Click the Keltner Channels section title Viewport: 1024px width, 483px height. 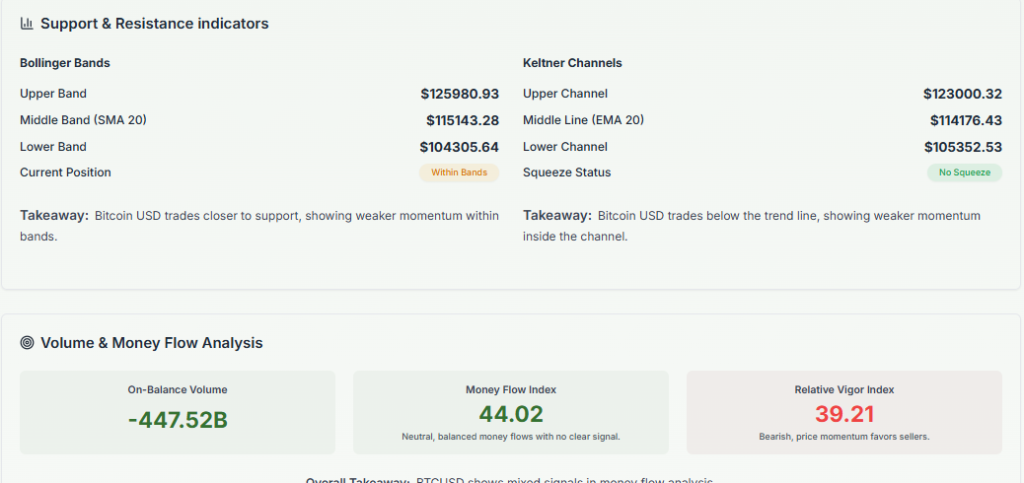(572, 63)
